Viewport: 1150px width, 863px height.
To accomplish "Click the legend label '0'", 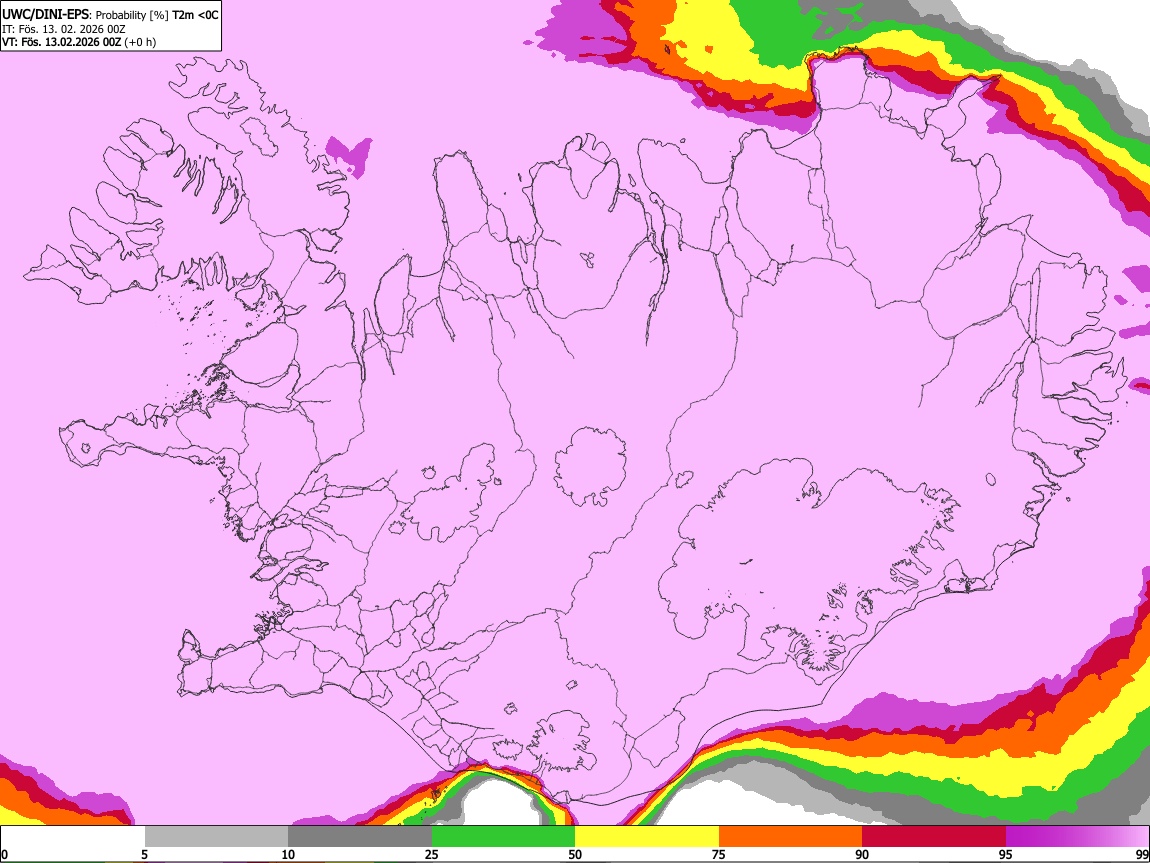I will pyautogui.click(x=4, y=855).
